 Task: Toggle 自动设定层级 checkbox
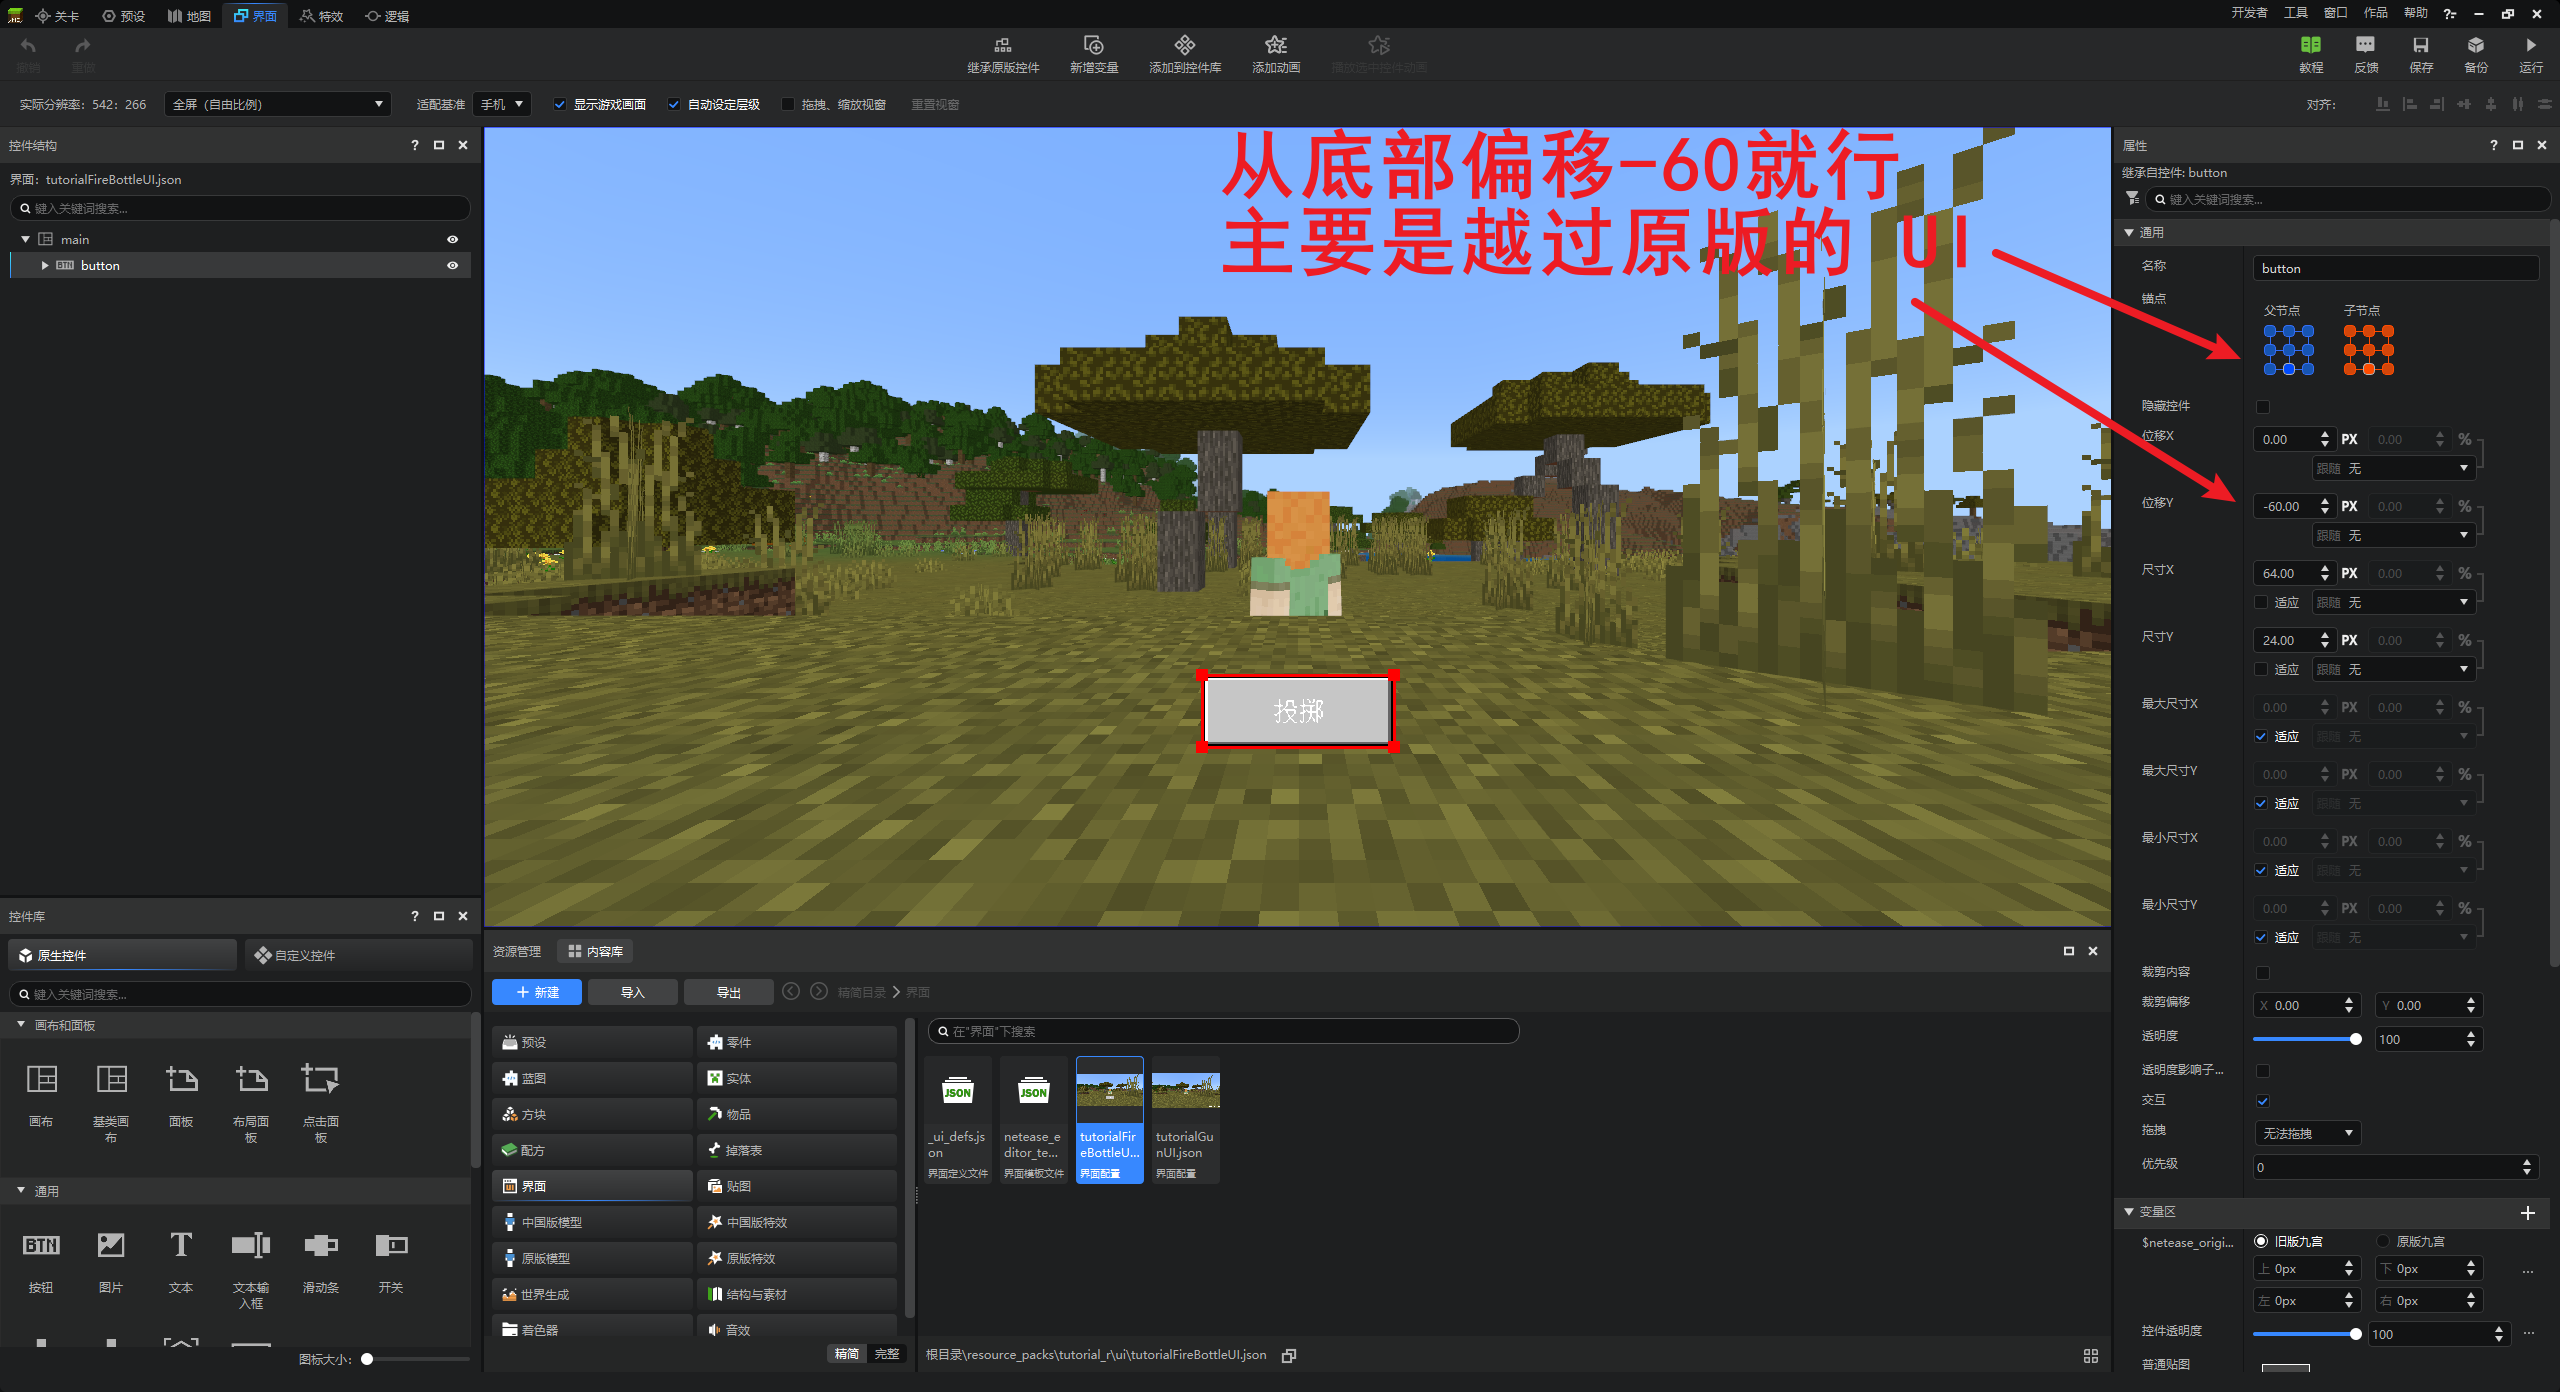[674, 104]
